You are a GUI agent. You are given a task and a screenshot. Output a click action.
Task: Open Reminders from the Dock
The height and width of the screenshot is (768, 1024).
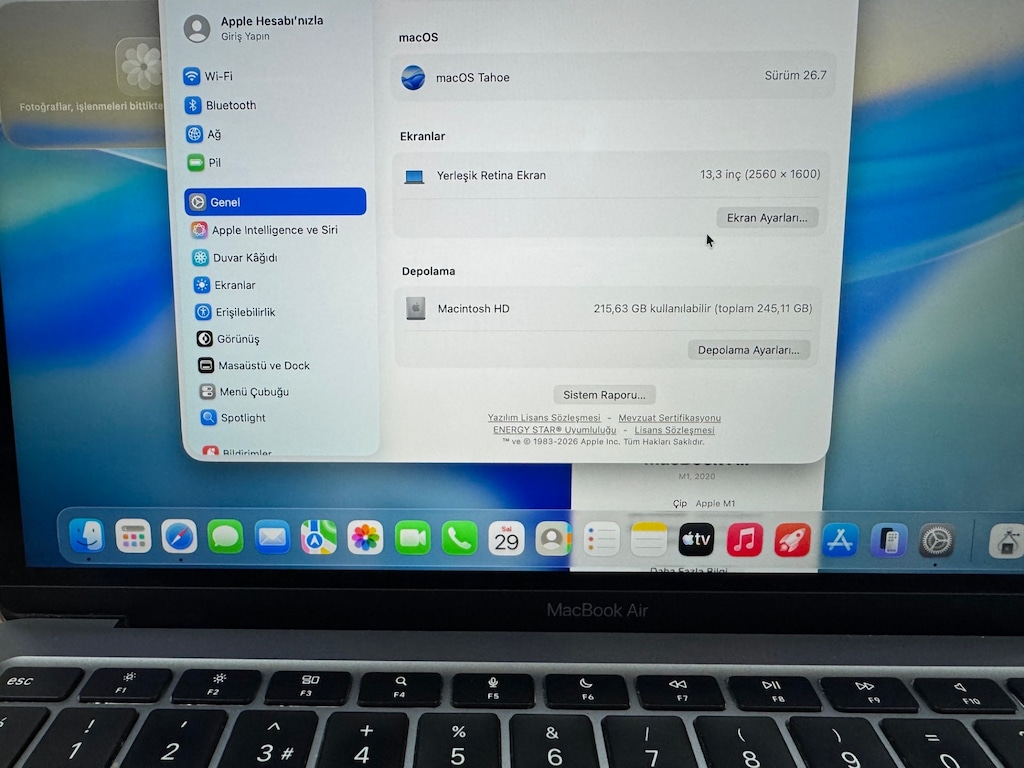601,539
